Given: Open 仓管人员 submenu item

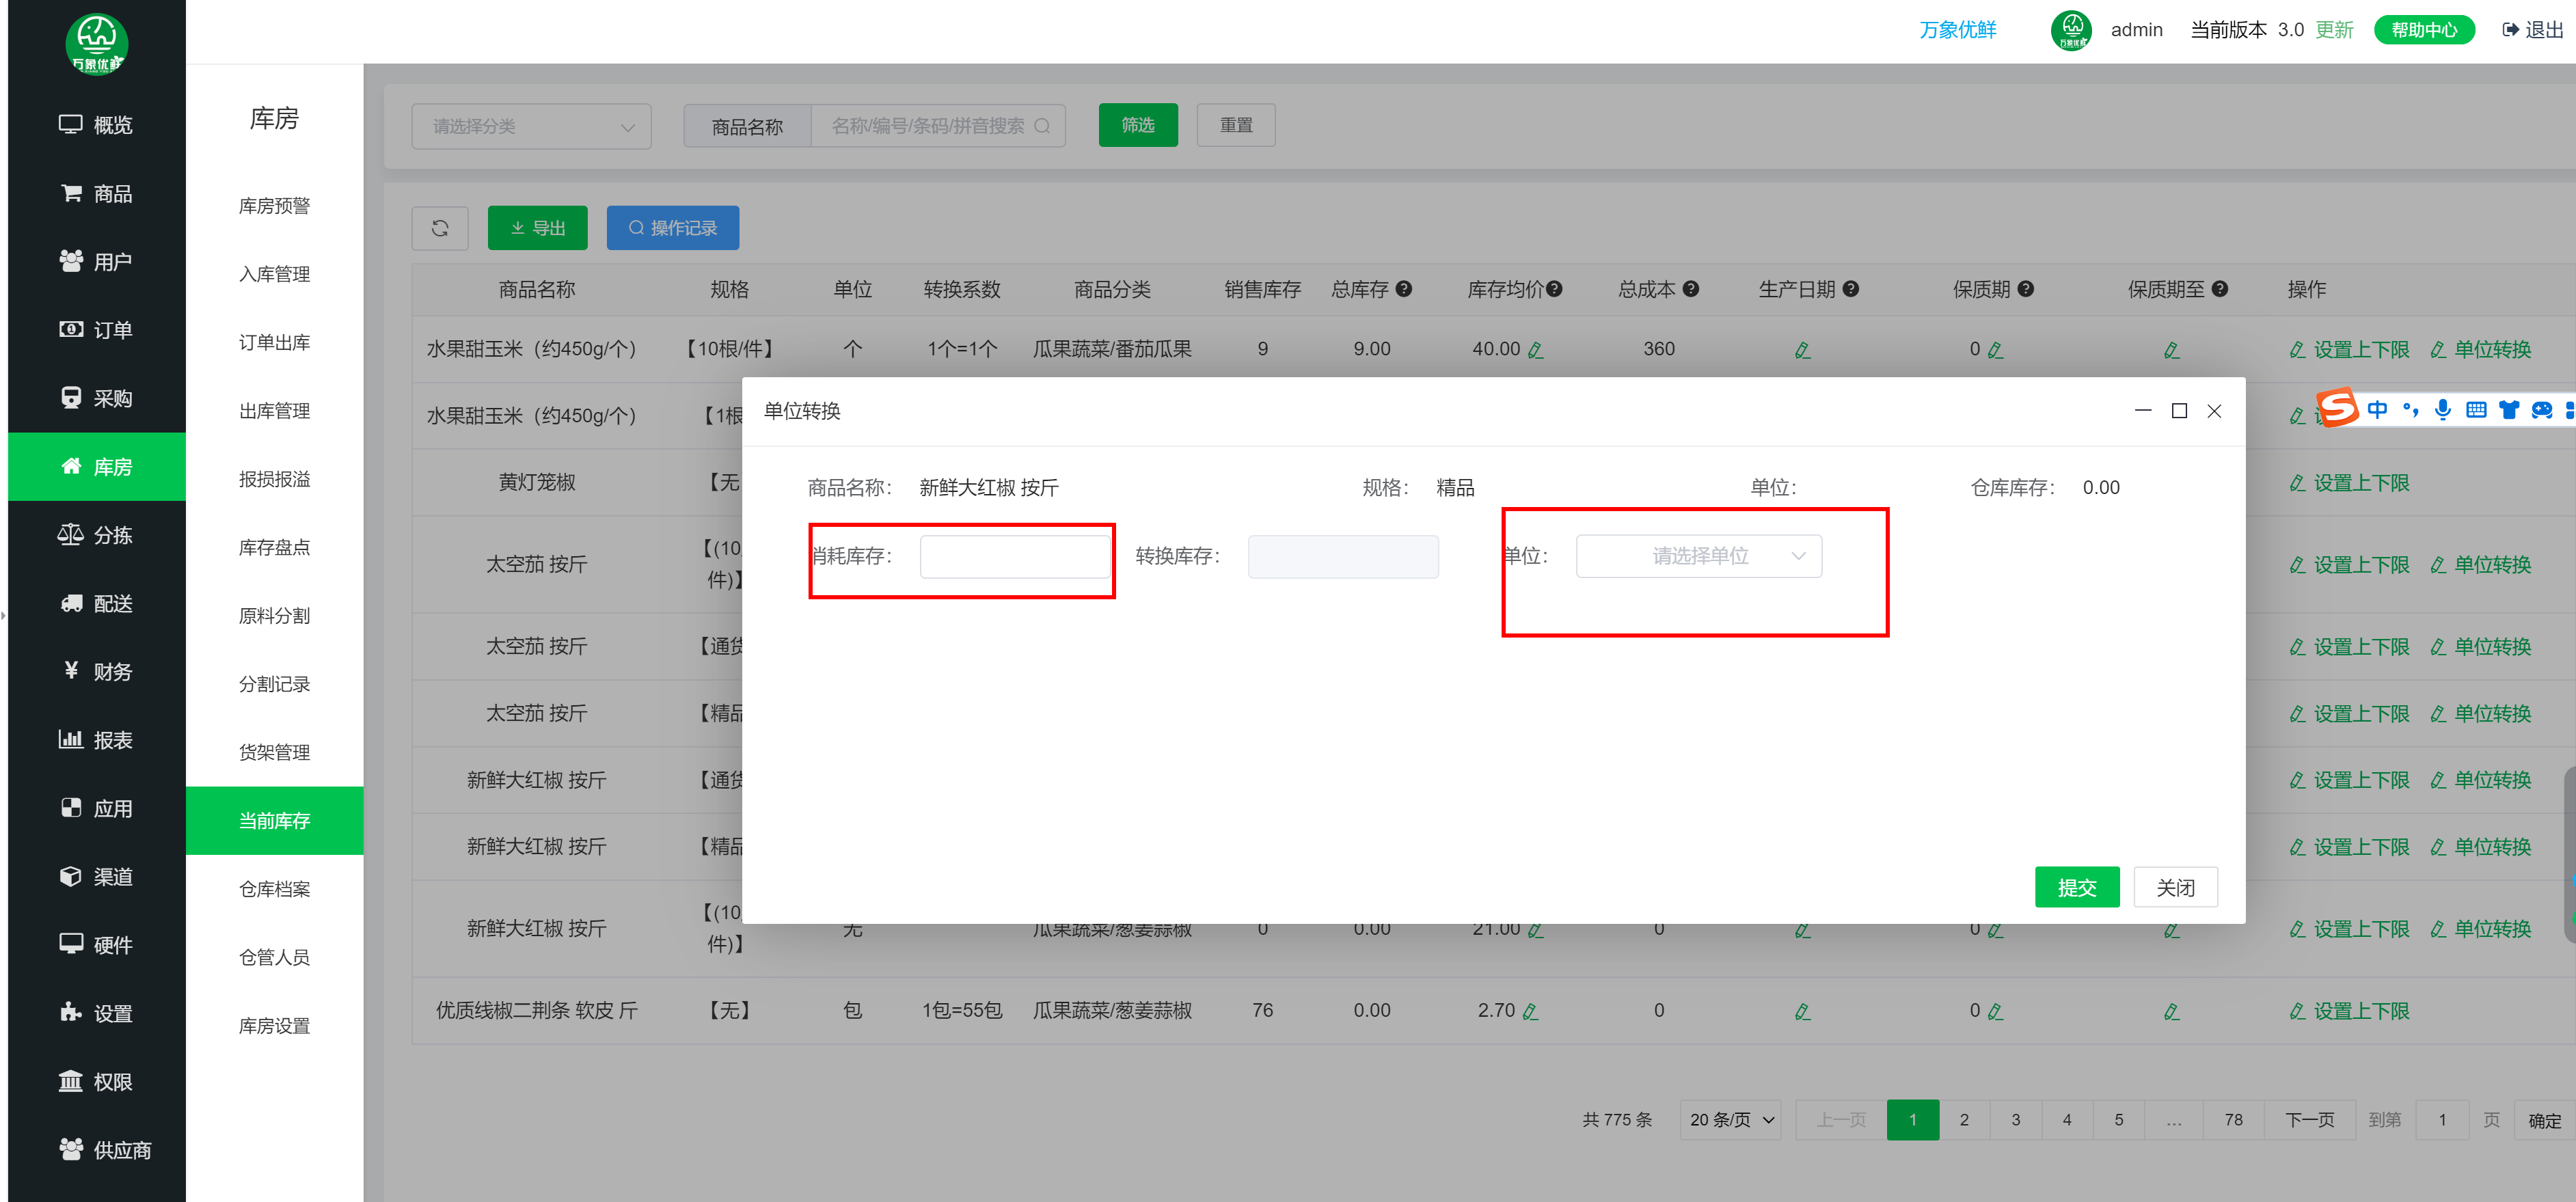Looking at the screenshot, I should (274, 957).
